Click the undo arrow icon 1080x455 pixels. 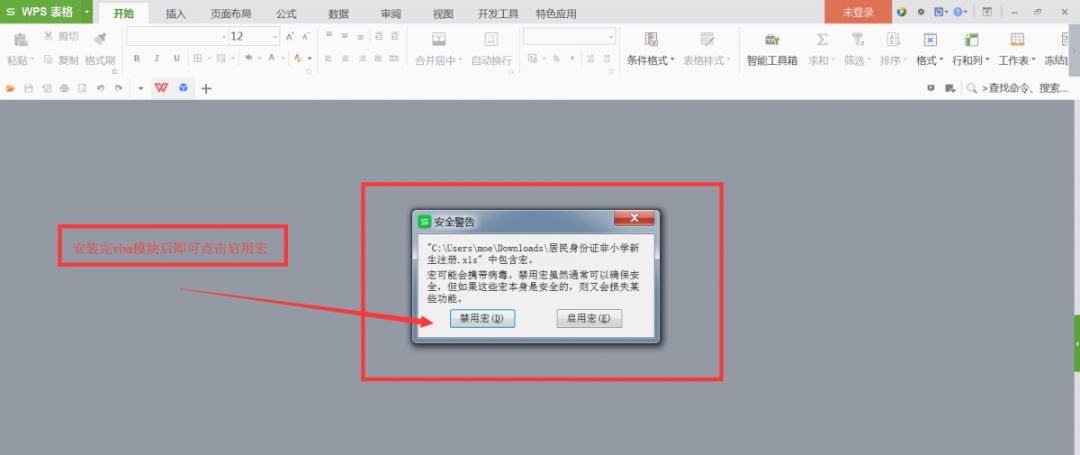click(101, 88)
